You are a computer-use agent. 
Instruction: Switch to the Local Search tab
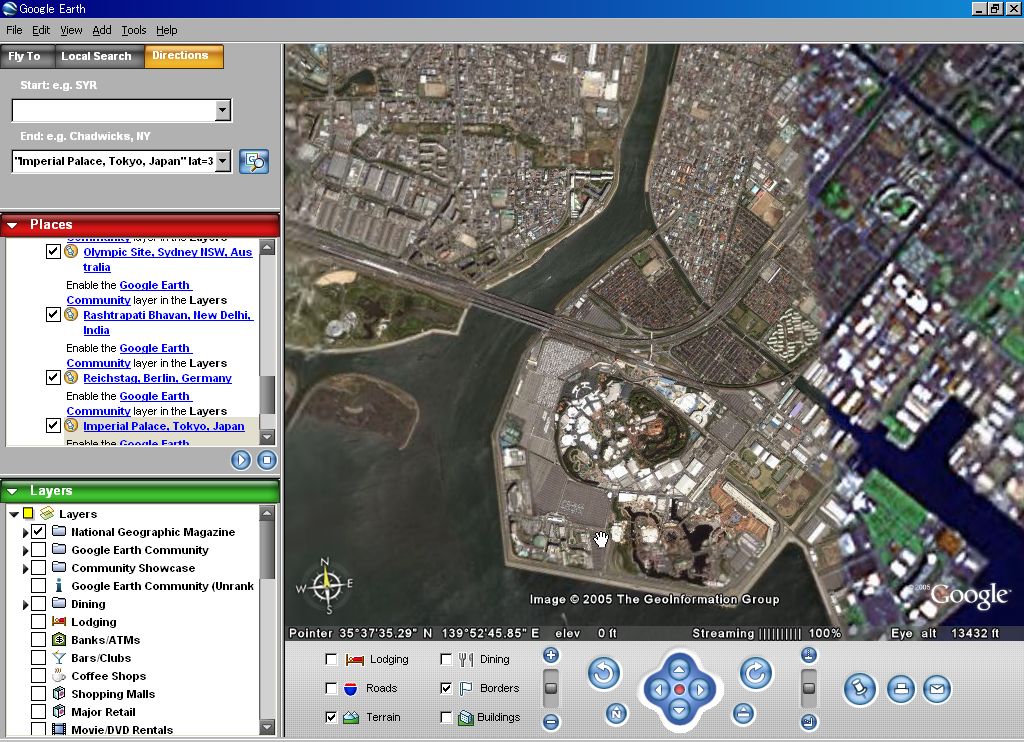click(x=99, y=56)
